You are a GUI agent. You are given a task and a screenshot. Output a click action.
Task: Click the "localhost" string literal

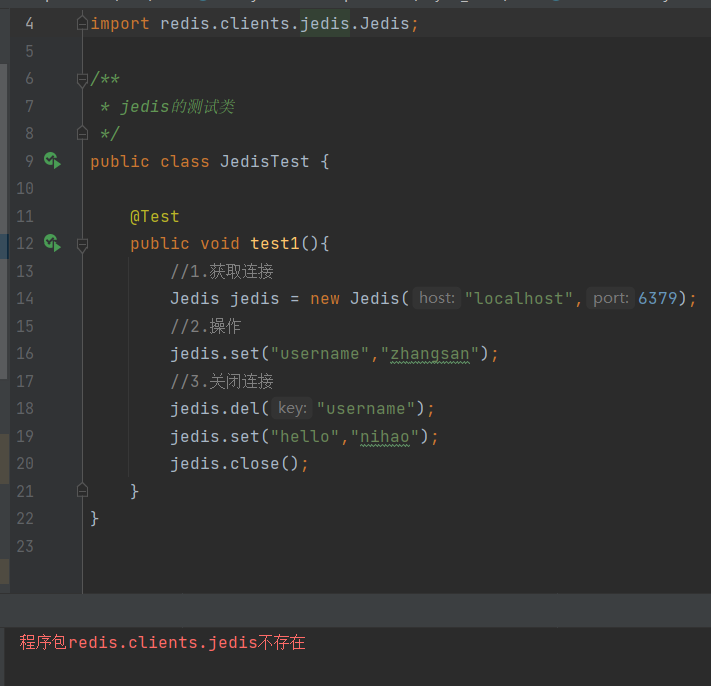[x=519, y=298]
